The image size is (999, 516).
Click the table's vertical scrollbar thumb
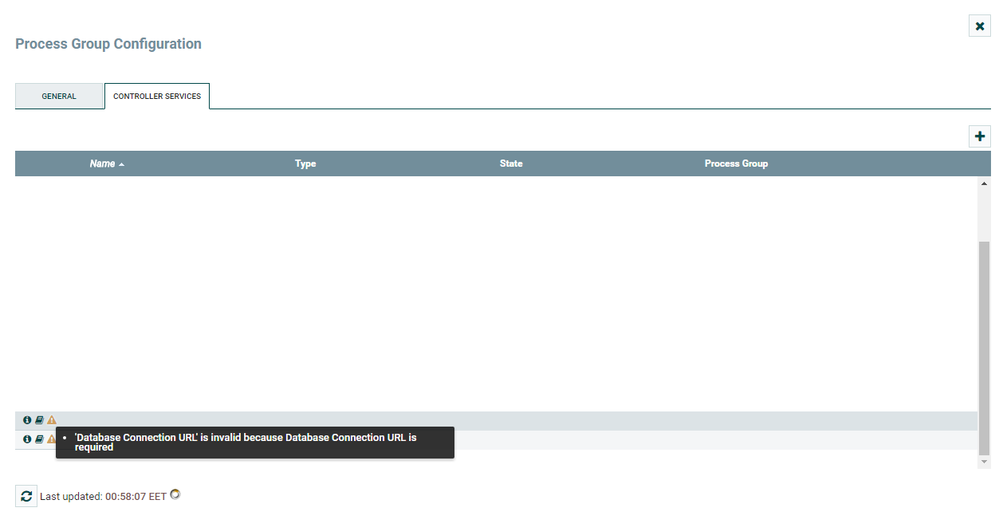(984, 348)
